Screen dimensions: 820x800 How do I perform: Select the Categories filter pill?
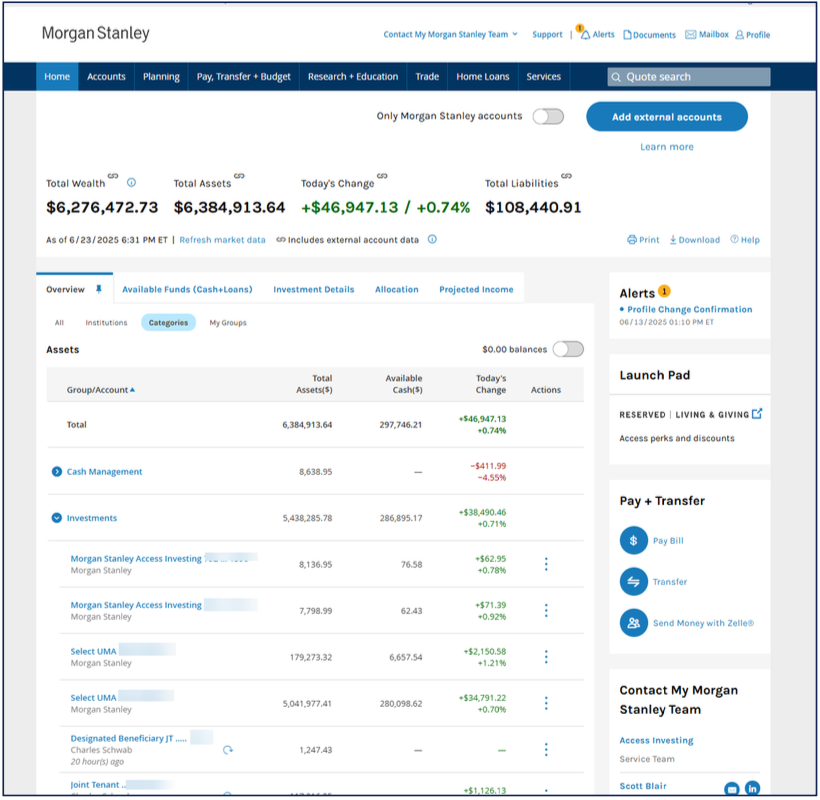pos(168,323)
